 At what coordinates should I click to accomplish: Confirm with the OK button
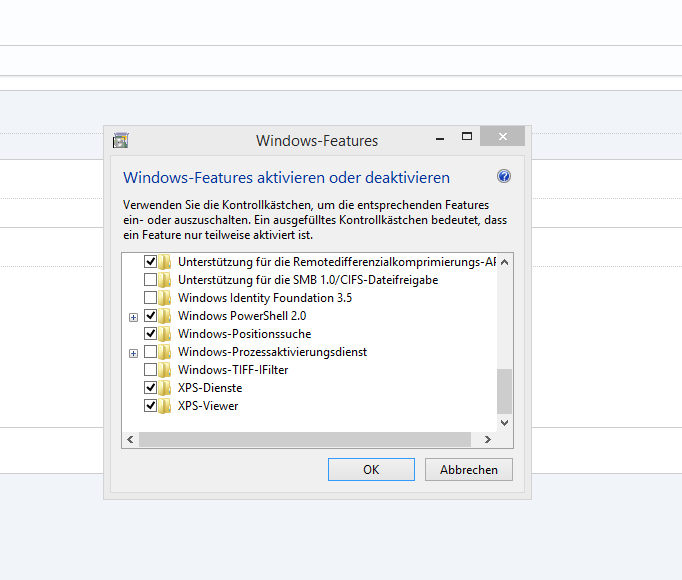(x=371, y=469)
